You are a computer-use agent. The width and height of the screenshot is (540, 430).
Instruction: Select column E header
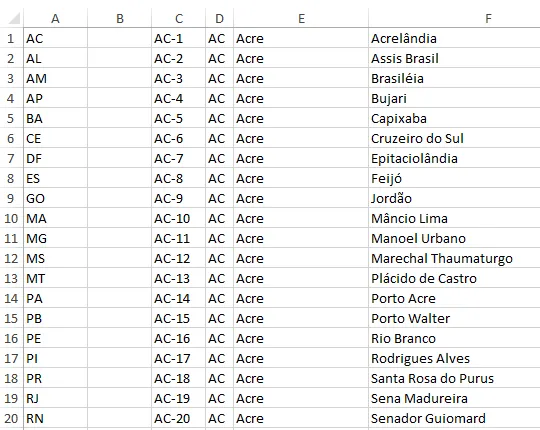click(301, 19)
